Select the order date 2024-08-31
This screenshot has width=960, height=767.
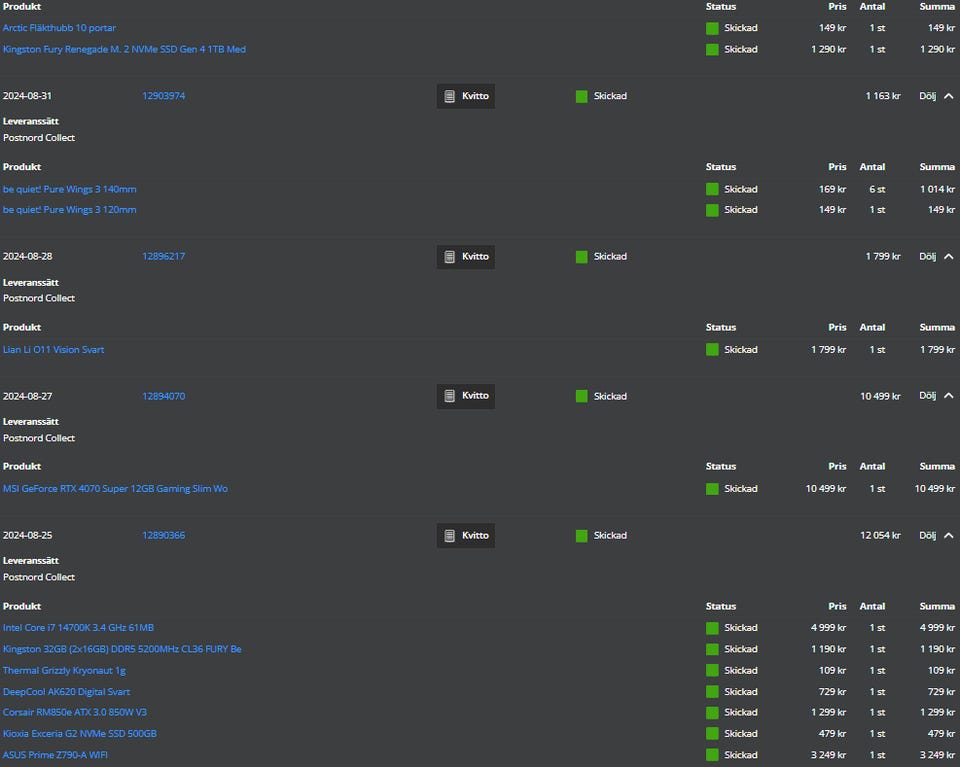coord(28,96)
